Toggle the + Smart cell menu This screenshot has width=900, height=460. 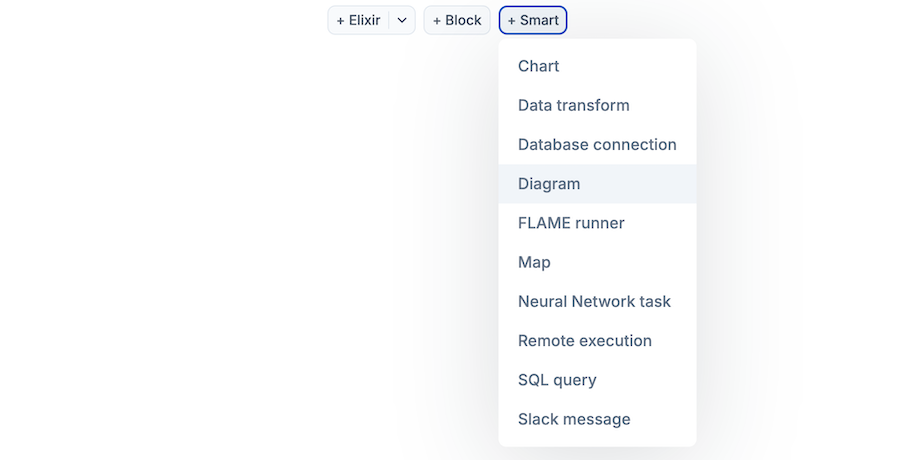tap(533, 20)
